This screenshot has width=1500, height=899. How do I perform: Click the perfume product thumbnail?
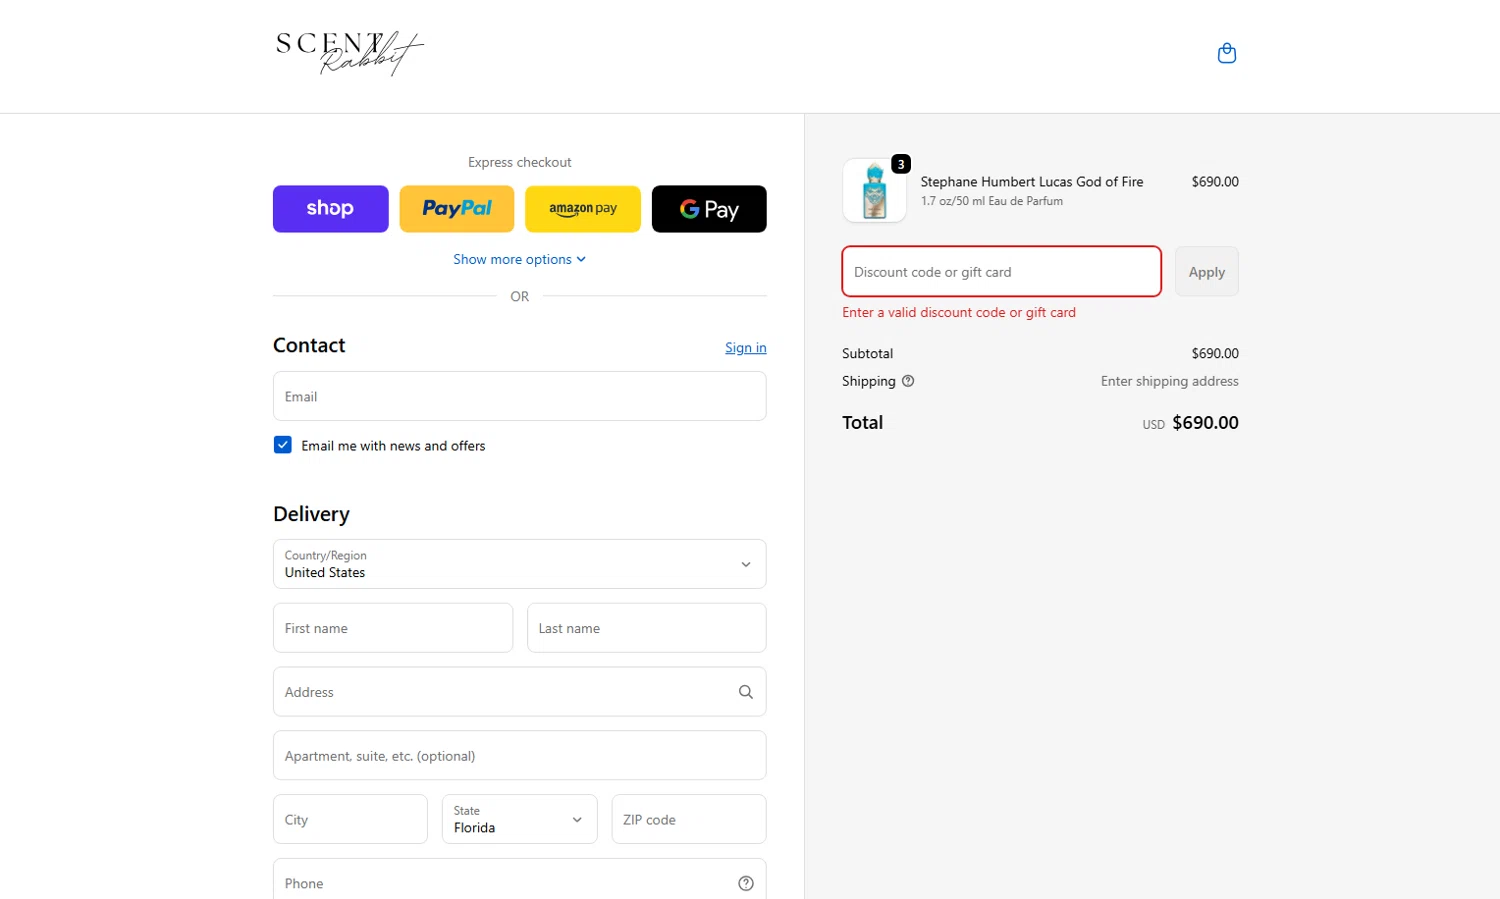(874, 190)
